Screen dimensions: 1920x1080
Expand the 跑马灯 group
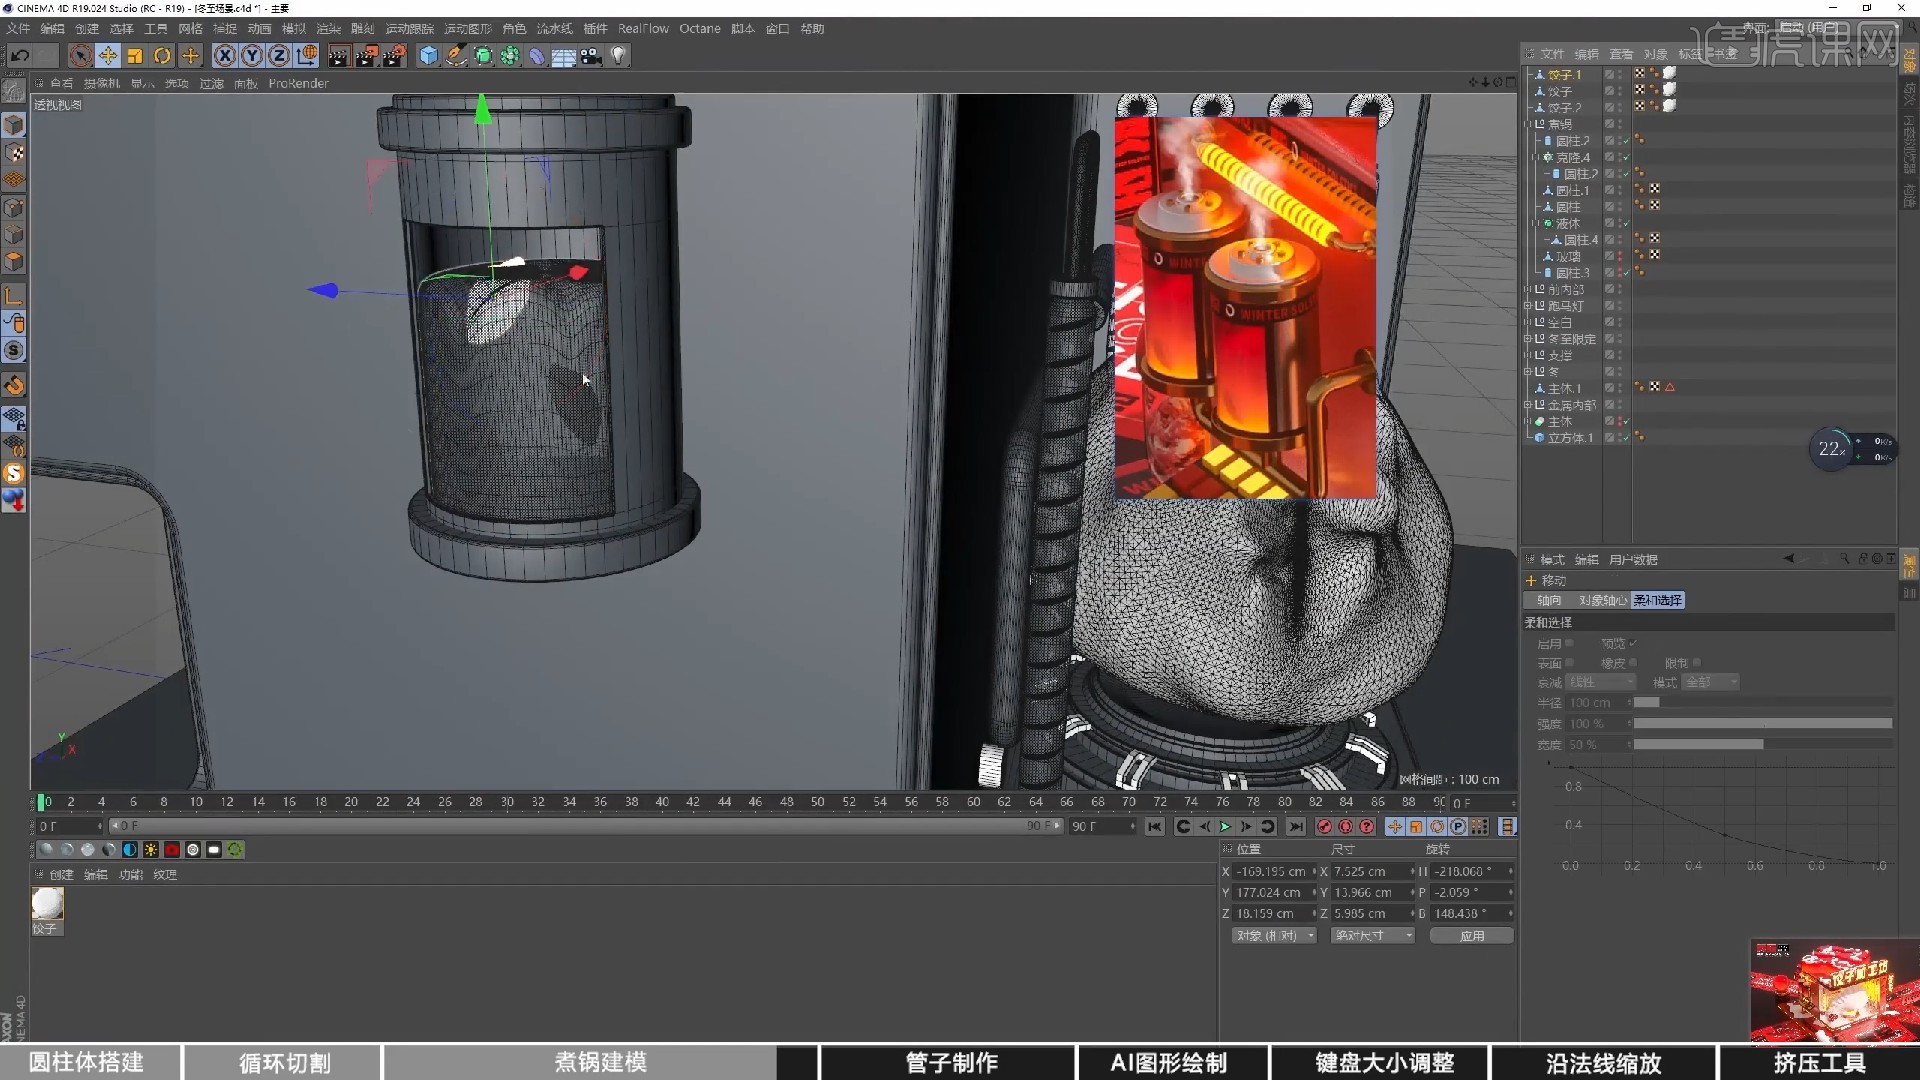(1528, 306)
